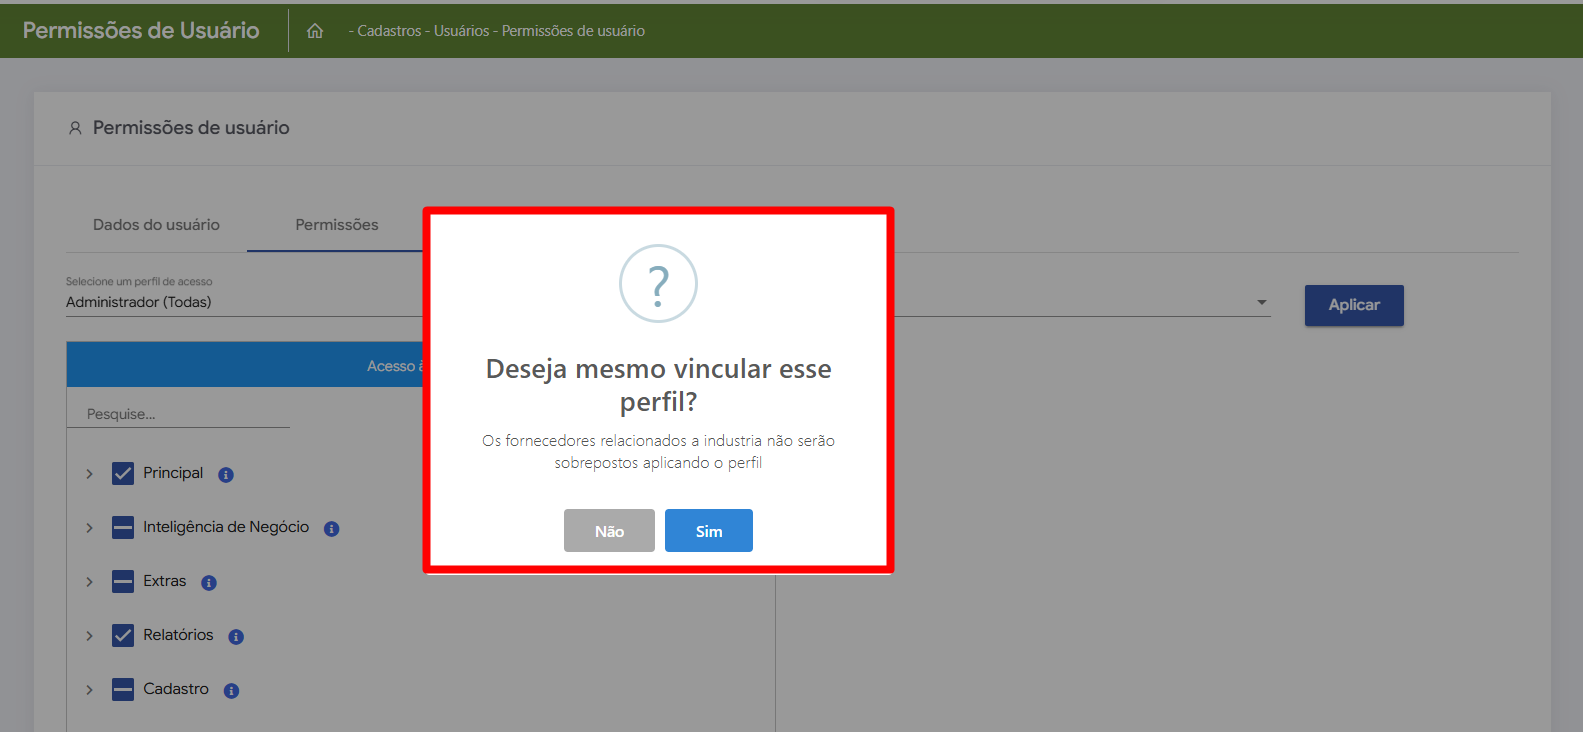
Task: Open the access profile dropdown arrow
Action: [x=1261, y=302]
